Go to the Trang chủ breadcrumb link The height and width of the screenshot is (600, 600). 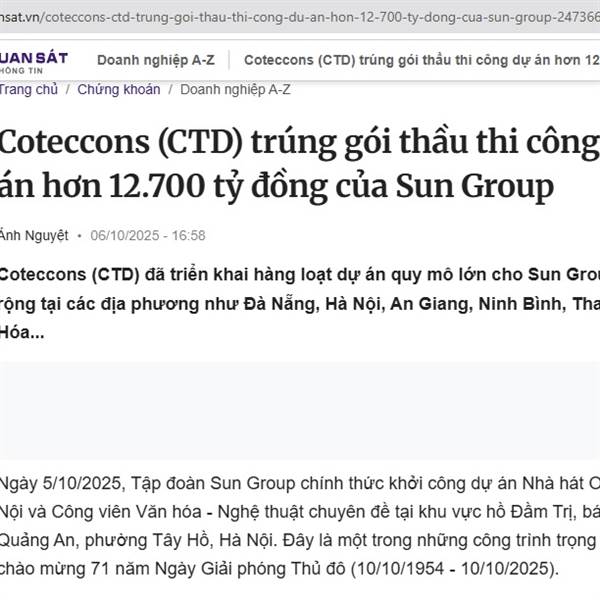coord(28,89)
